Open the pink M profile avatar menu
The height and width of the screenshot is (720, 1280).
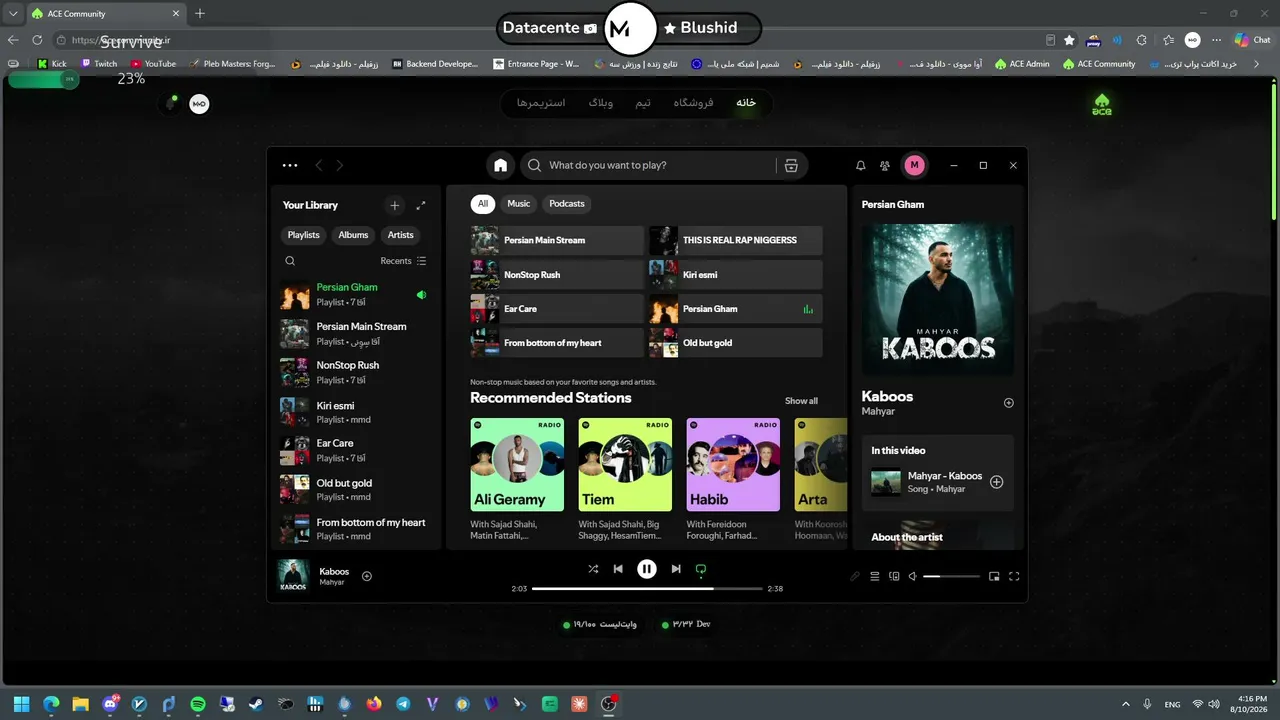click(x=914, y=166)
